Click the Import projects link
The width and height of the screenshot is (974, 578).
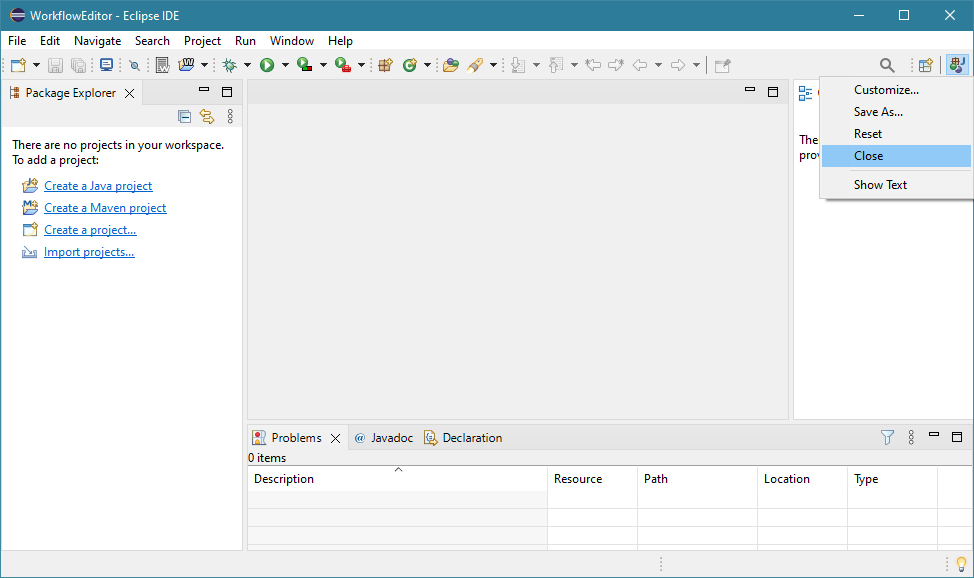pos(89,252)
